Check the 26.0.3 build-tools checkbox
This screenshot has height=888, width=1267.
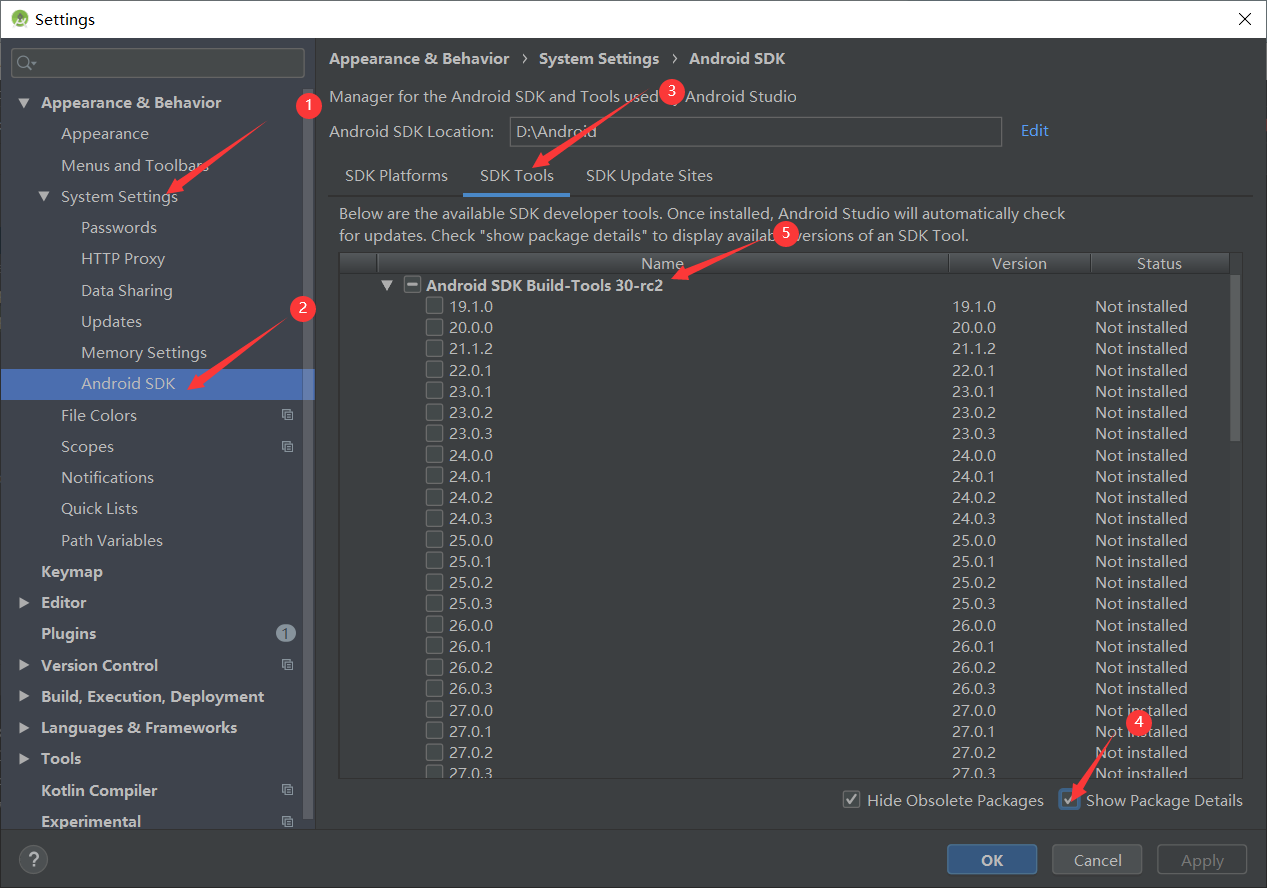coord(434,688)
